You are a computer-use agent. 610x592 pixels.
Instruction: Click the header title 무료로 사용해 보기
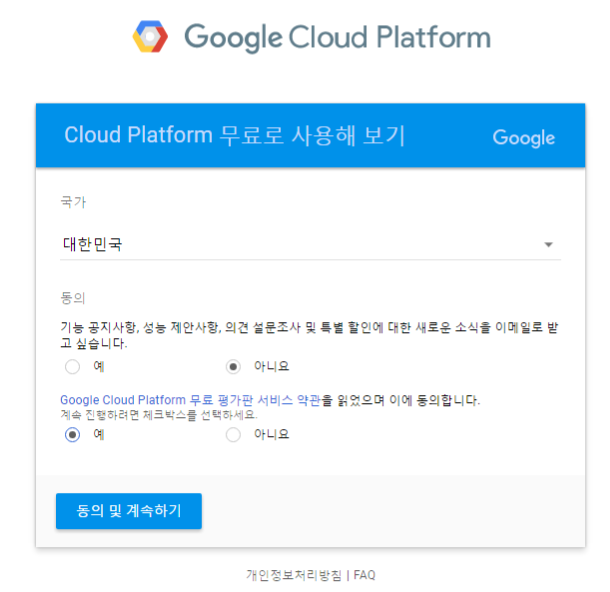(234, 136)
